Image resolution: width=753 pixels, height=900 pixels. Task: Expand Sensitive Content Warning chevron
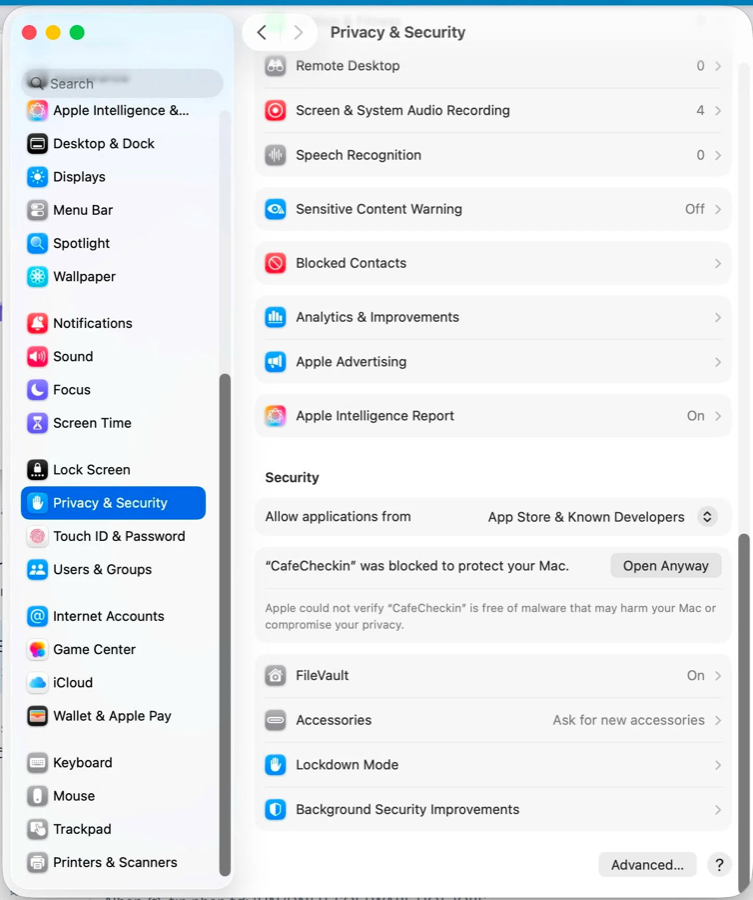coord(718,209)
